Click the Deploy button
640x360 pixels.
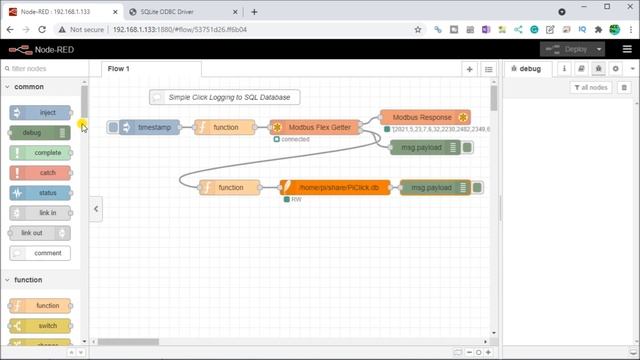coord(567,49)
